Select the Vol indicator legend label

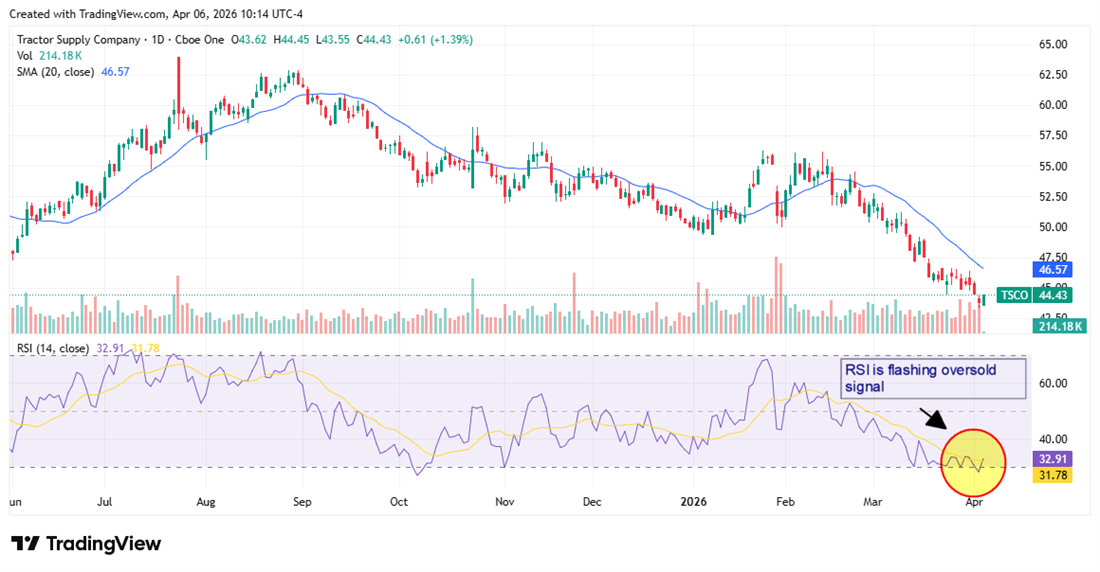click(x=25, y=56)
